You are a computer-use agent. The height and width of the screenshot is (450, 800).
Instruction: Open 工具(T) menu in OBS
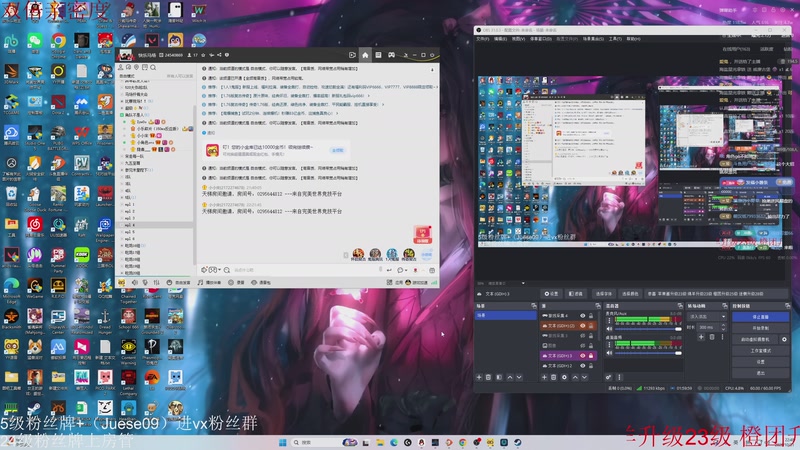tap(615, 39)
